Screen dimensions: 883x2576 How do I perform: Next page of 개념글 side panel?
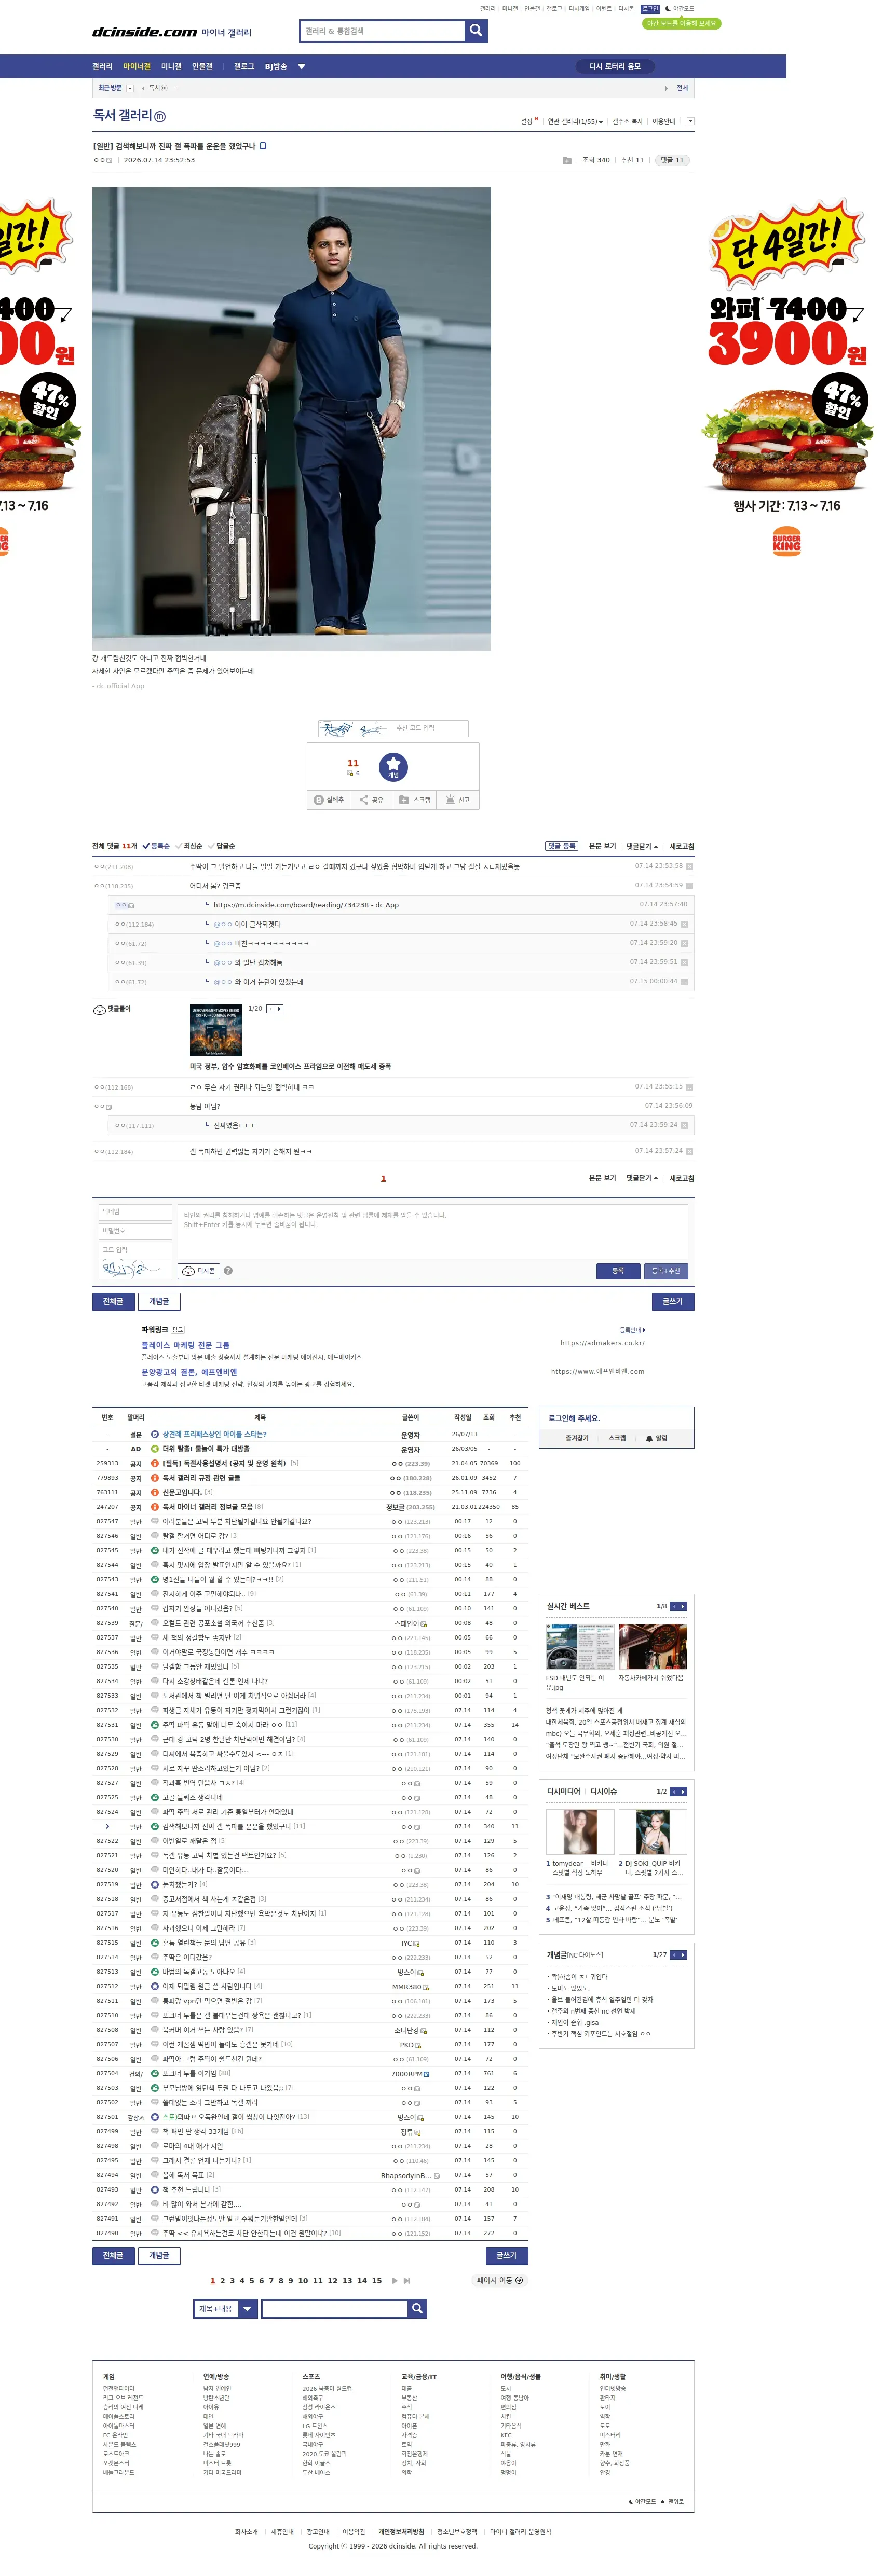tap(683, 1954)
